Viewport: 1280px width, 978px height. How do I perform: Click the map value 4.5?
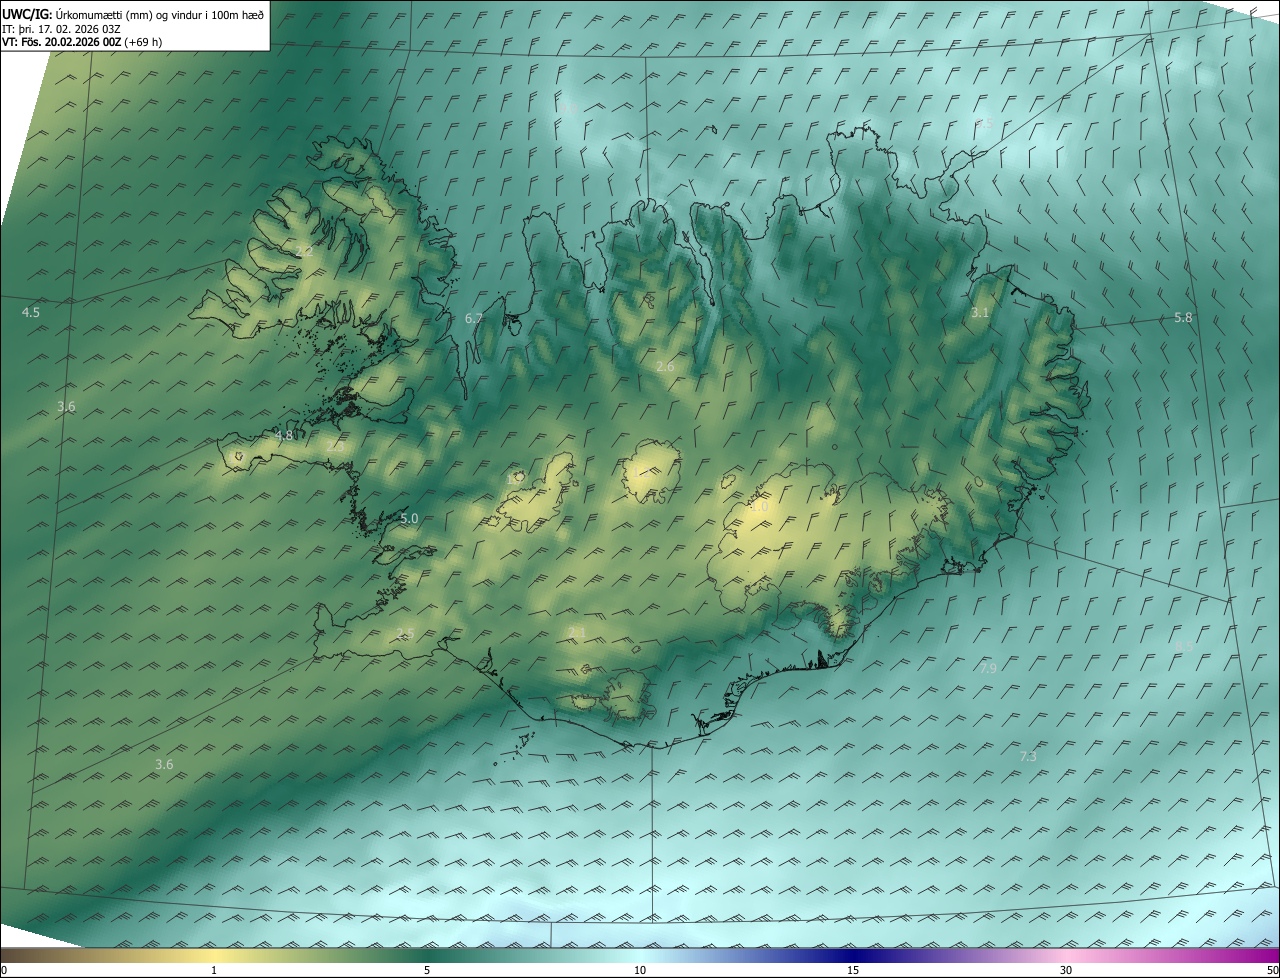31,313
